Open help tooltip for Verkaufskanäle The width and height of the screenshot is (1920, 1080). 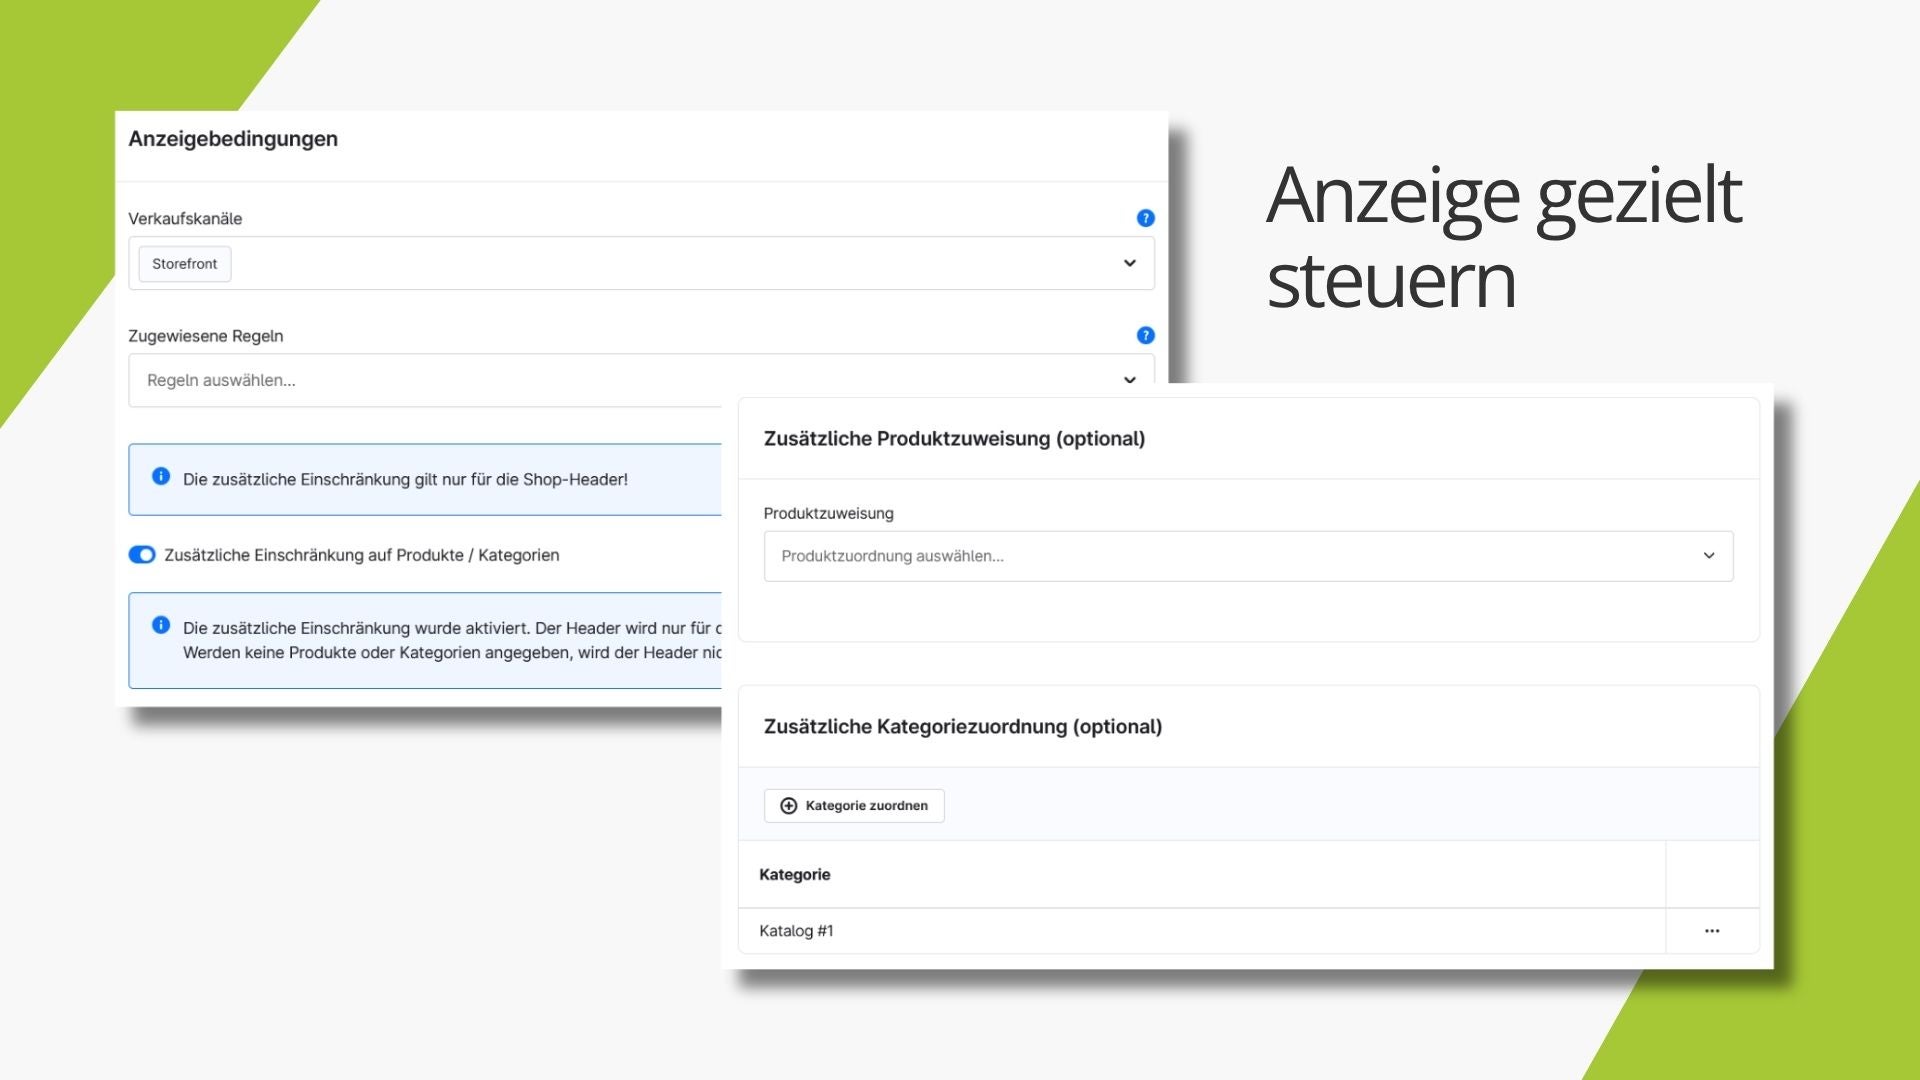pyautogui.click(x=1145, y=218)
